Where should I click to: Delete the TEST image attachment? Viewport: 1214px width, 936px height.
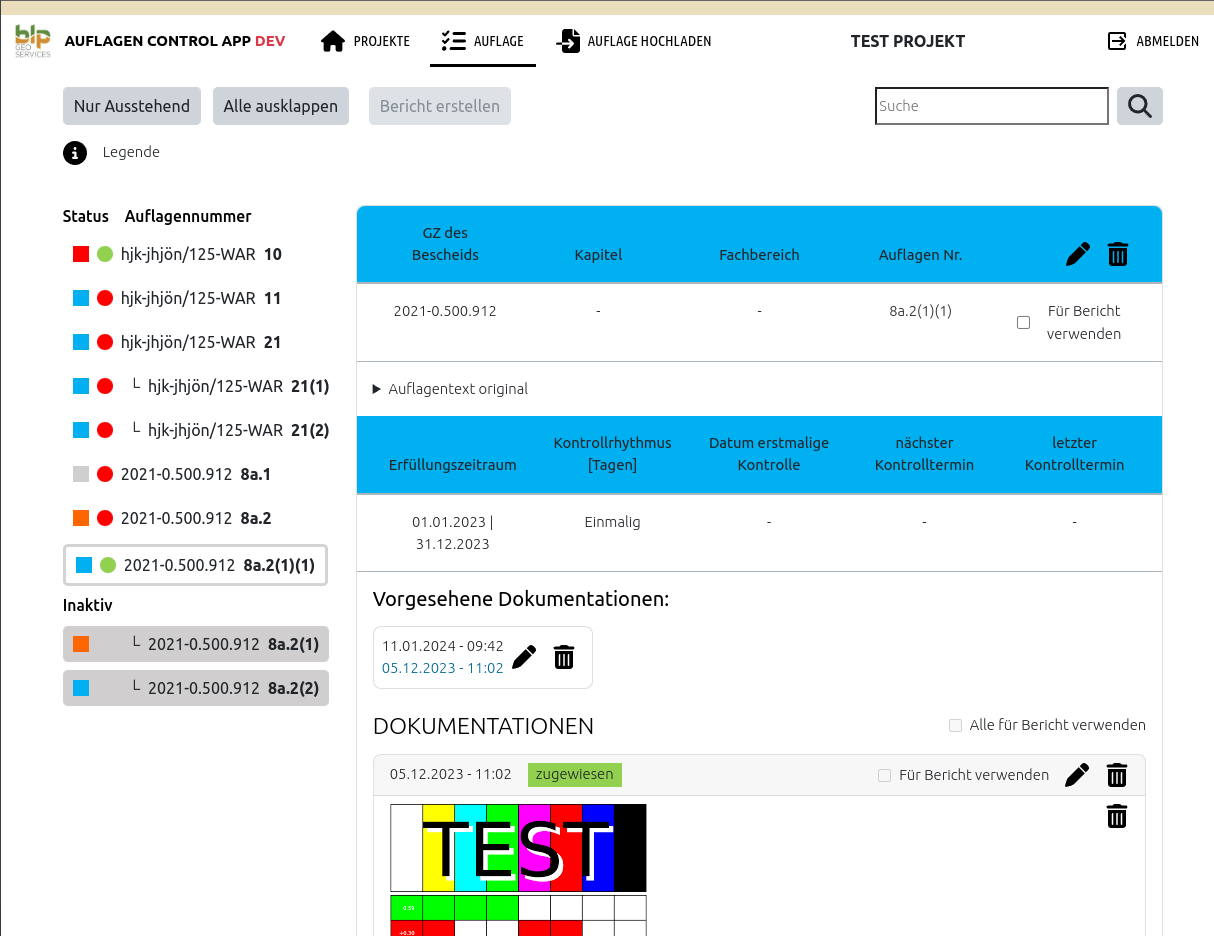click(x=1117, y=817)
